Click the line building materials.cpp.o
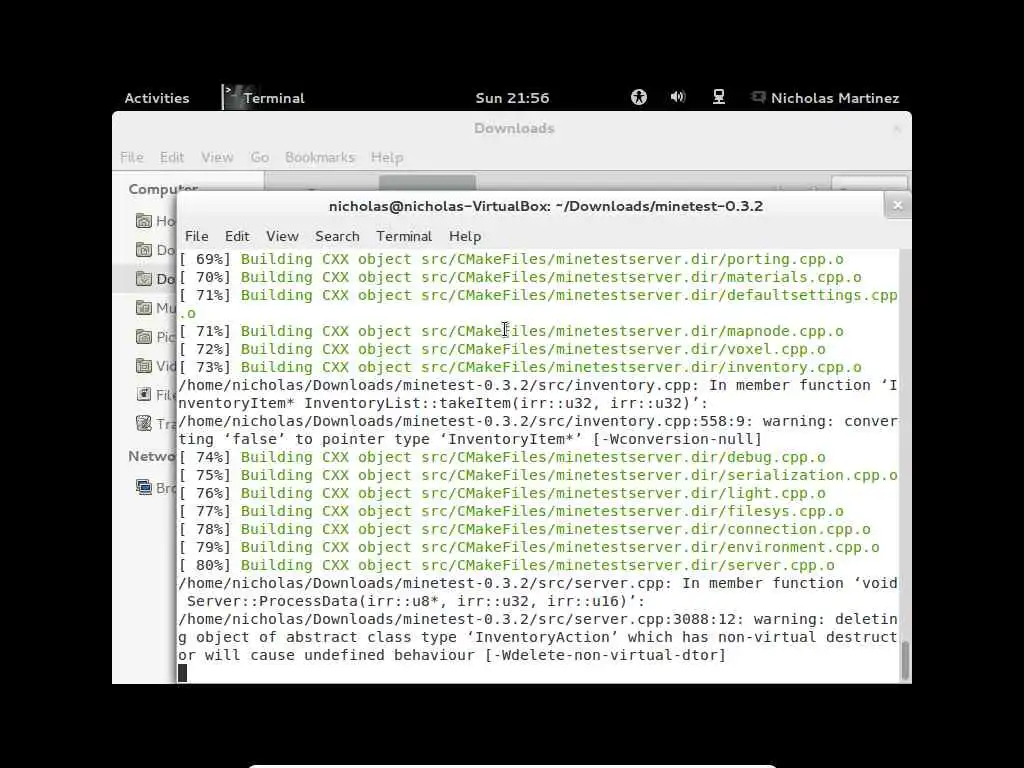This screenshot has width=1024, height=768. click(520, 278)
